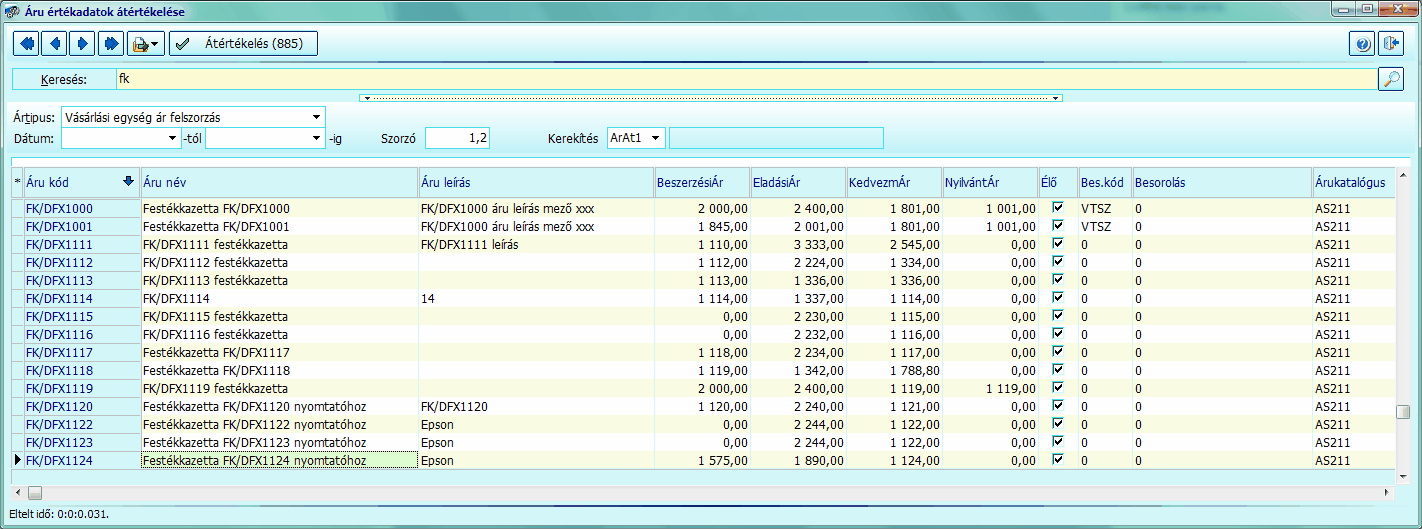This screenshot has width=1422, height=529.
Task: Click the row selector asterisk header
Action: (x=17, y=182)
